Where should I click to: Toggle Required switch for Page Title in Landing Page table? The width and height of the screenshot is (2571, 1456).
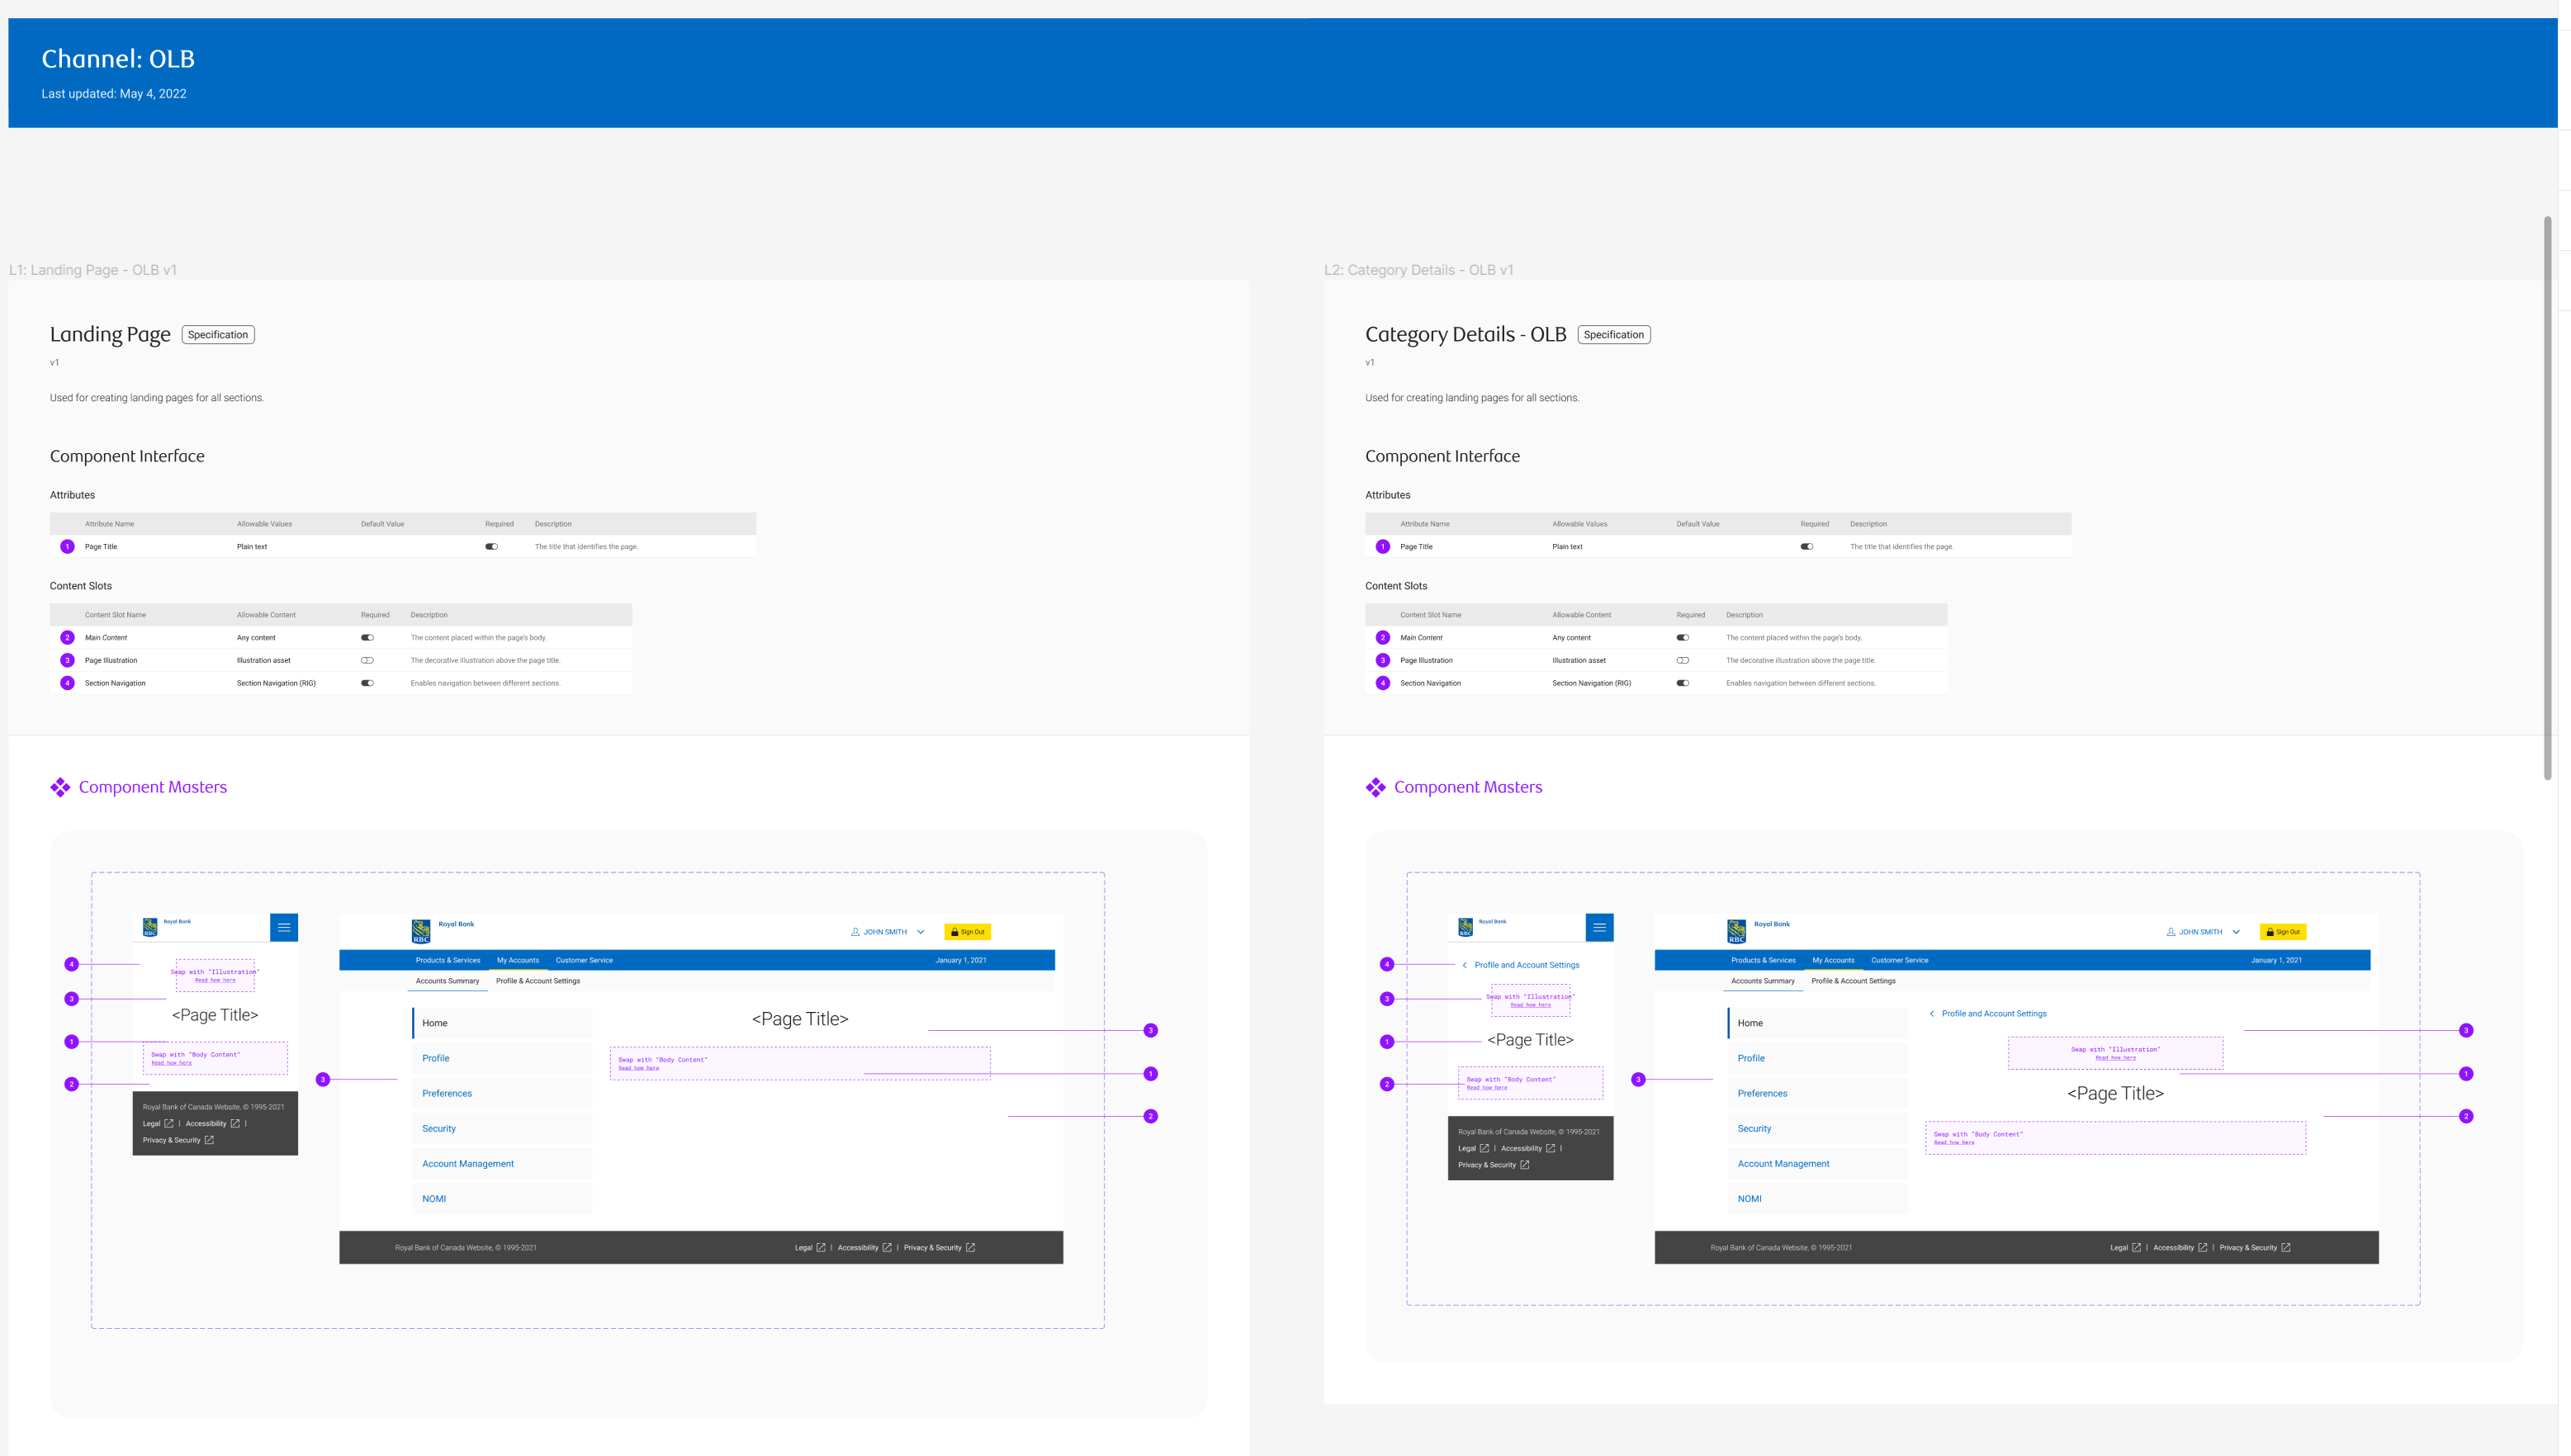tap(491, 547)
